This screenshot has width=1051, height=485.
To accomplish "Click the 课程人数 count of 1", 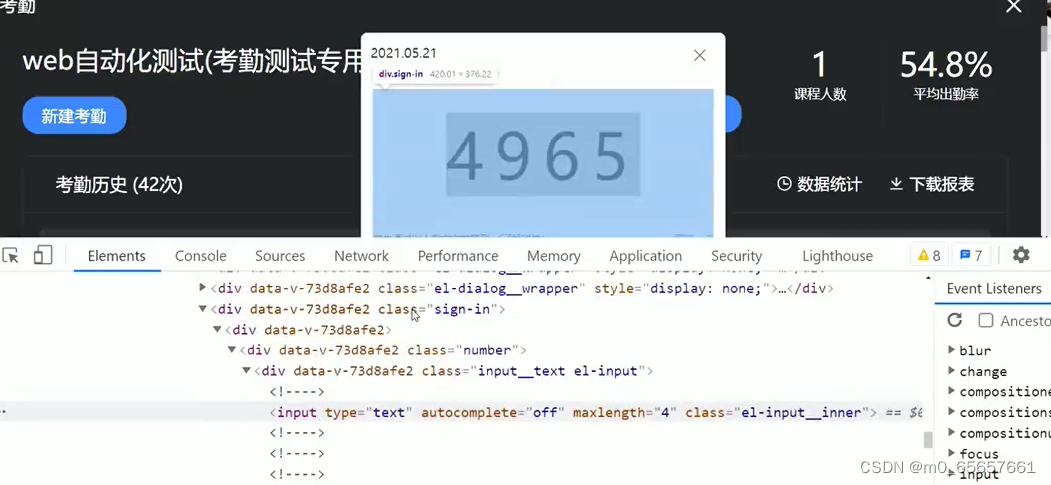I will point(820,75).
